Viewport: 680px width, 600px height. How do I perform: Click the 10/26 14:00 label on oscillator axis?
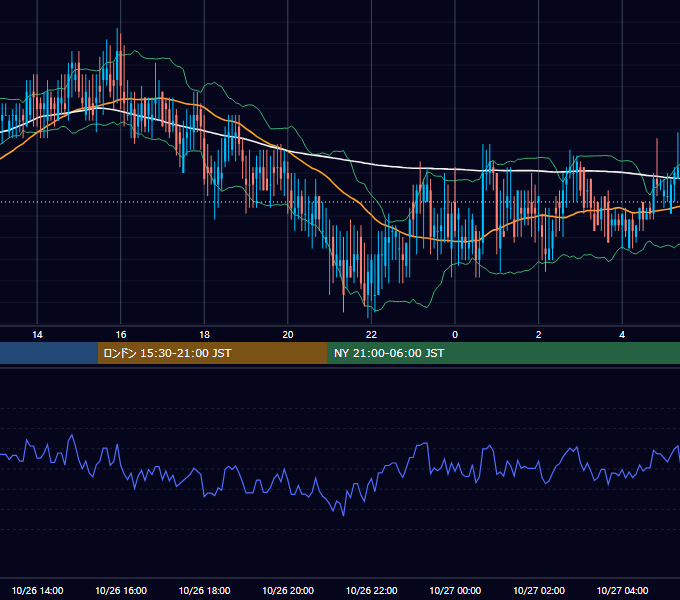click(x=37, y=590)
